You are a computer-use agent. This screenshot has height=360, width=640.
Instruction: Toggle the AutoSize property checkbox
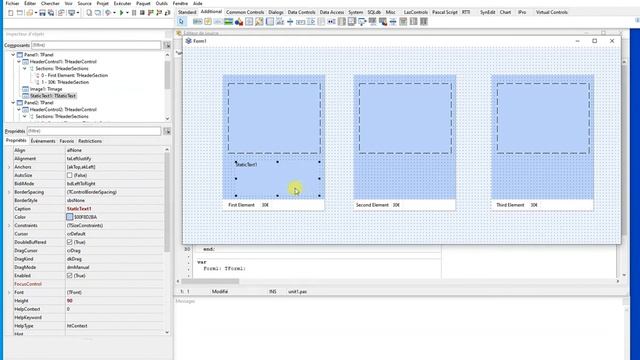click(69, 175)
